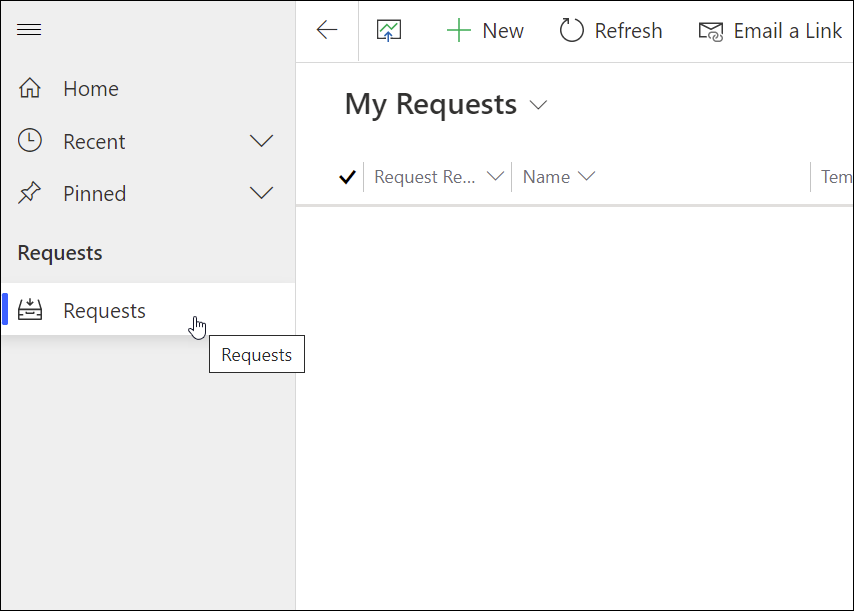Toggle the select-all checkmark column header

click(x=348, y=177)
